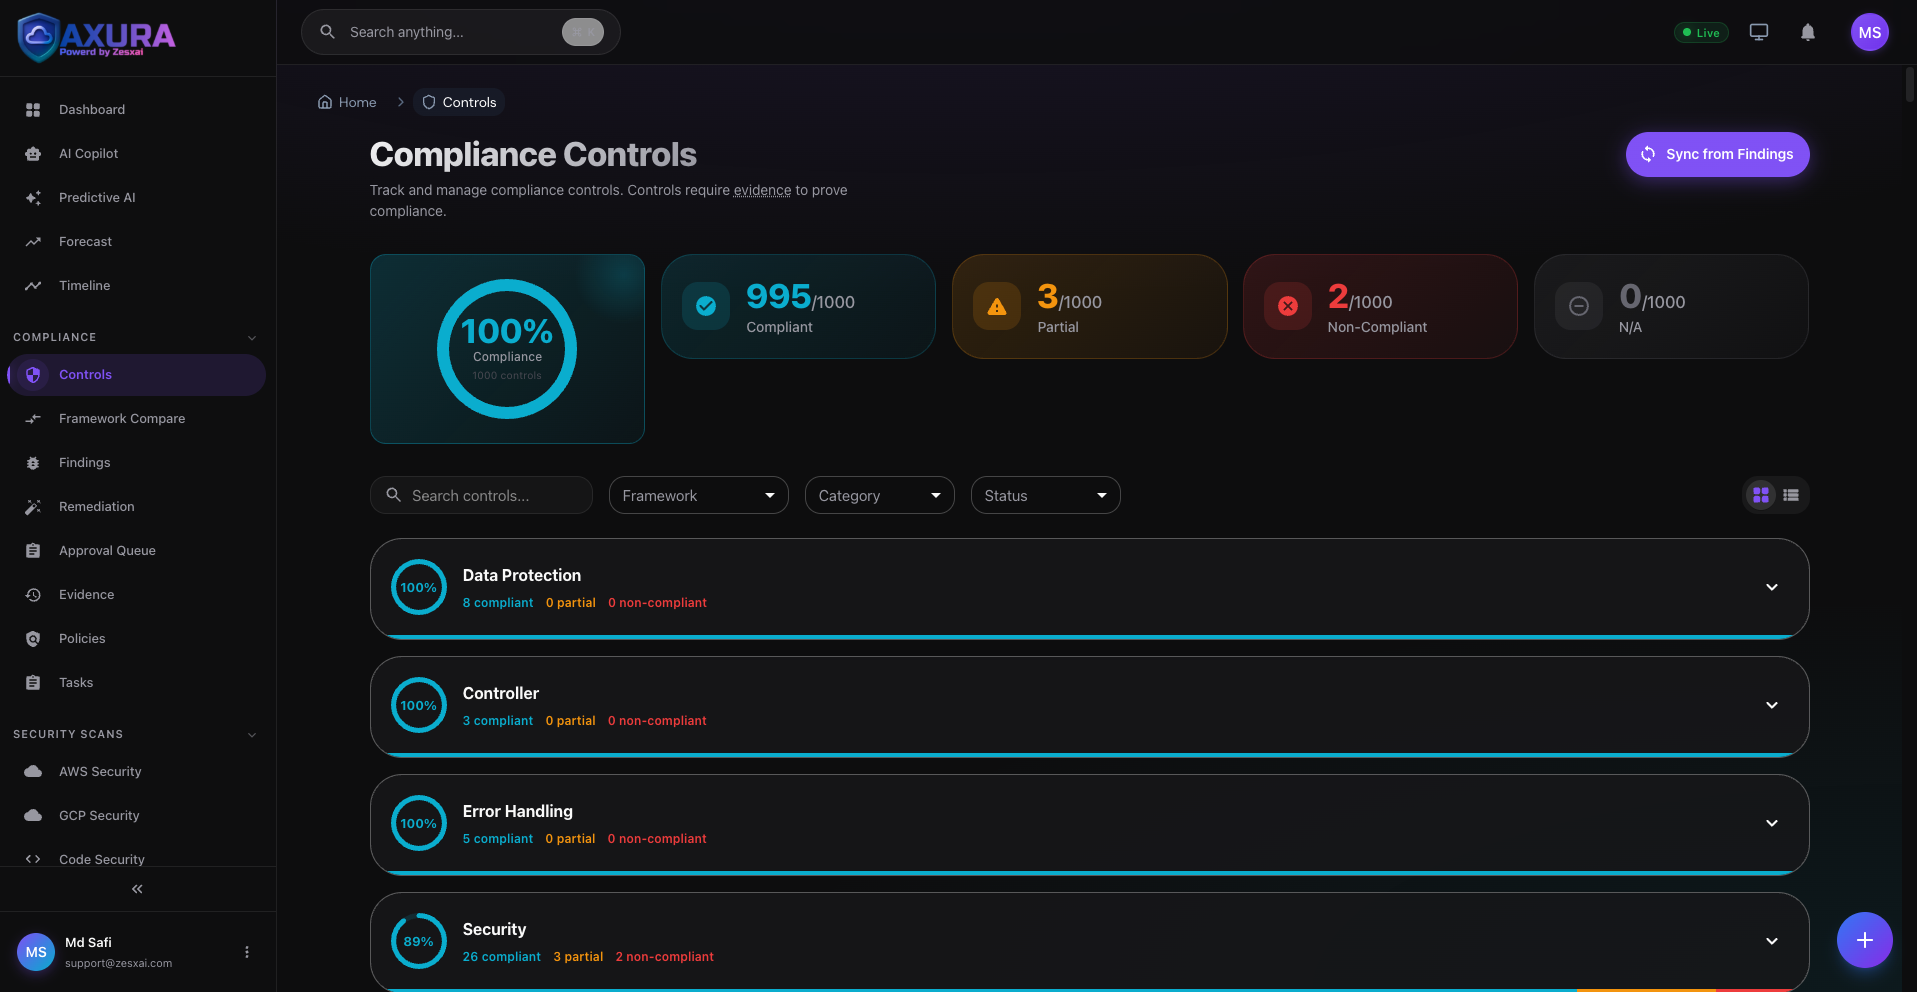The width and height of the screenshot is (1917, 992).
Task: Expand the Data Protection group
Action: click(1772, 587)
